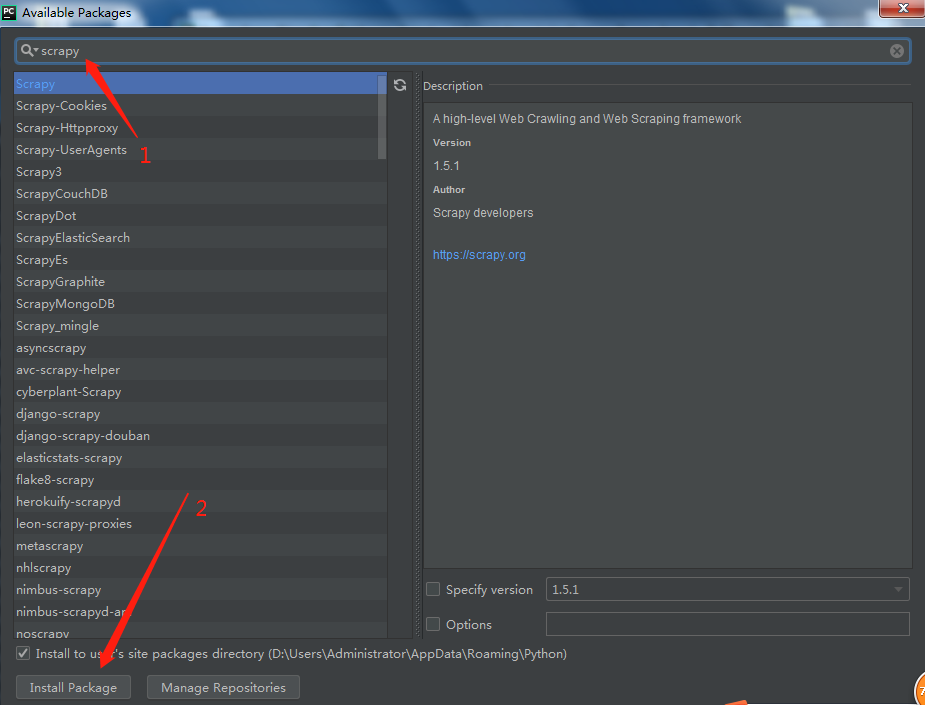Select Scrapy-Cookies in the list
The image size is (925, 705).
pyautogui.click(x=200, y=106)
